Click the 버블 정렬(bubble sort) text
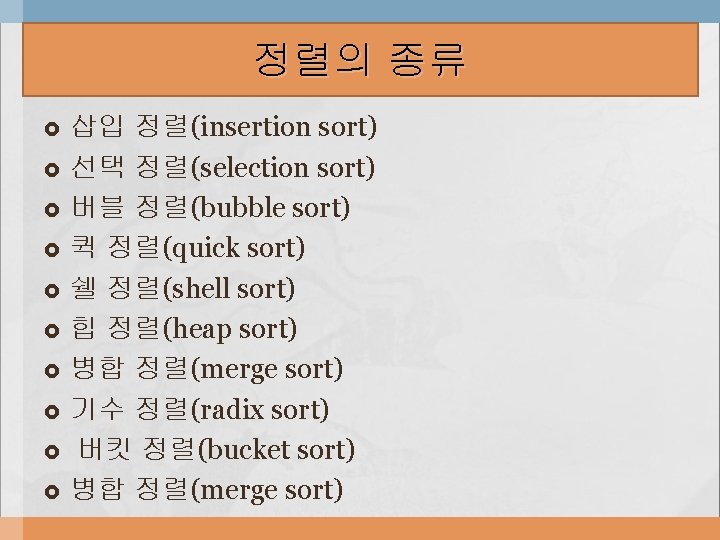Screen dimensions: 720x540 [211, 208]
